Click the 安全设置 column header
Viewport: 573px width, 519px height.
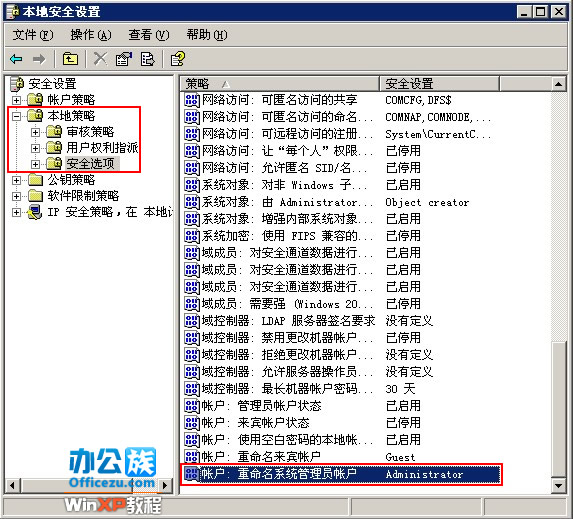439,84
